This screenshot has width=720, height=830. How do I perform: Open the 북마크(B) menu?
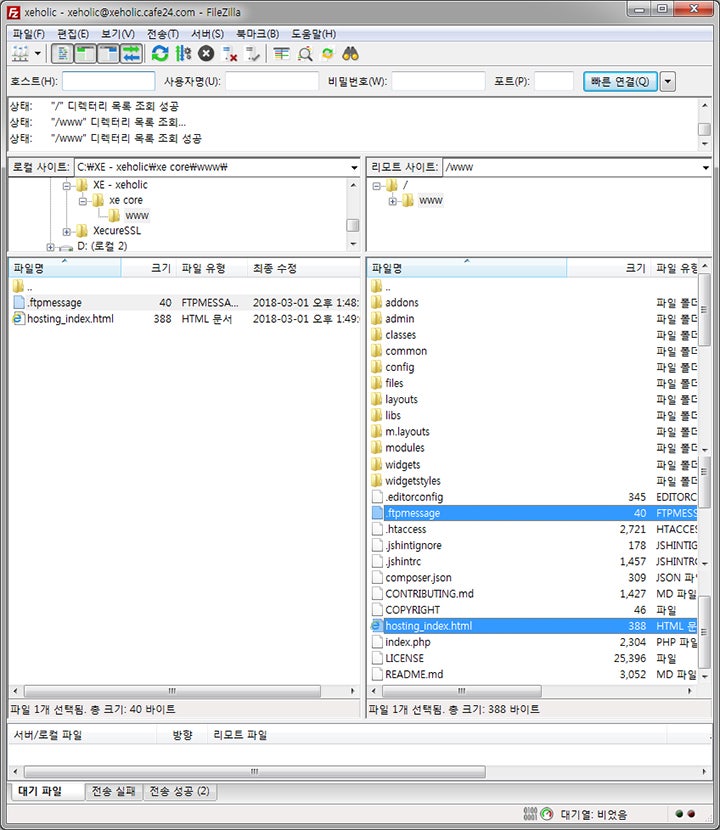click(257, 34)
